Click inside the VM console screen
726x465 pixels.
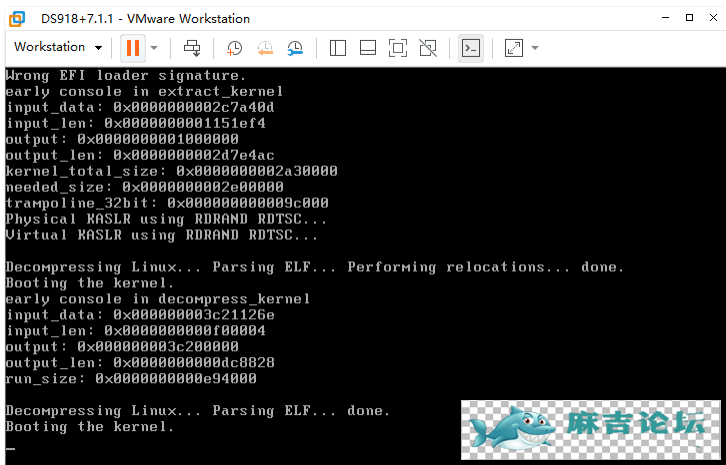[x=365, y=266]
